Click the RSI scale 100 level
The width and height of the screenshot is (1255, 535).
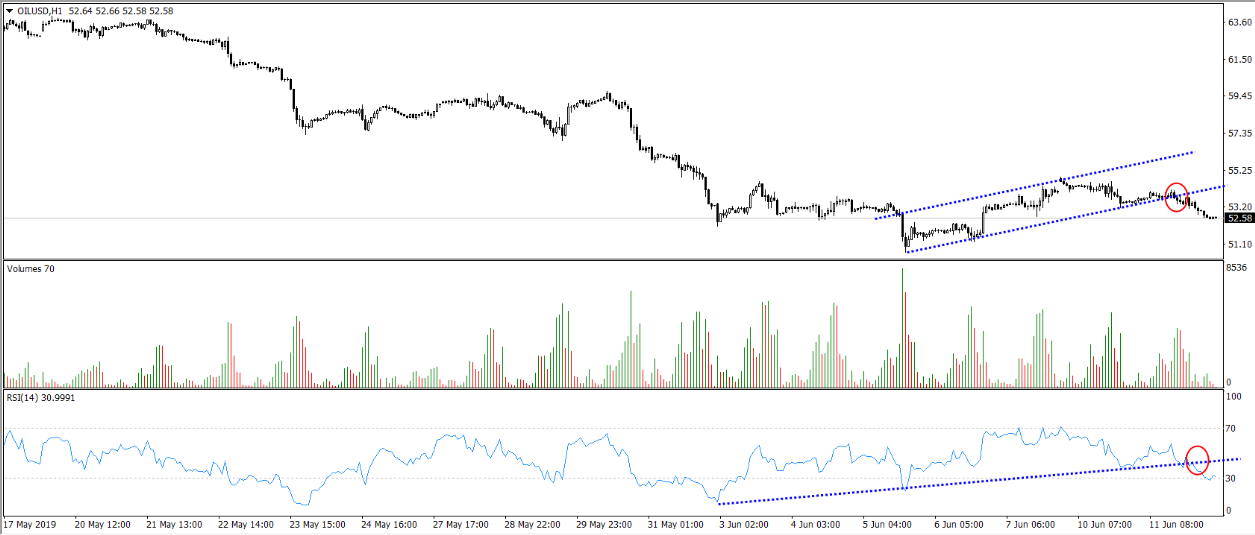[1235, 398]
